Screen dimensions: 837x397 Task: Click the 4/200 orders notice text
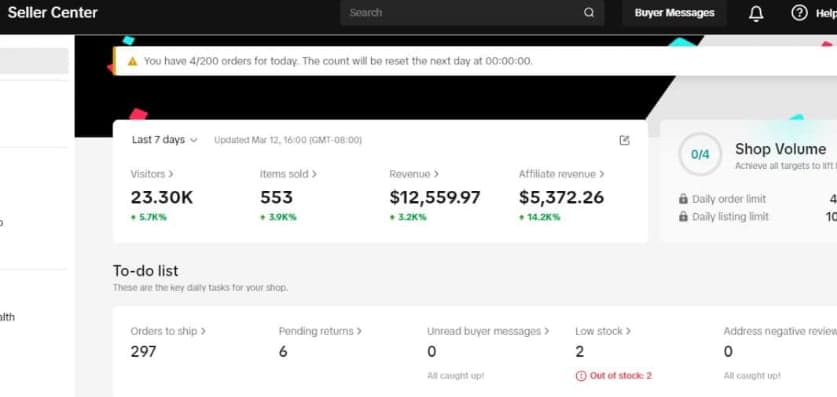(338, 61)
